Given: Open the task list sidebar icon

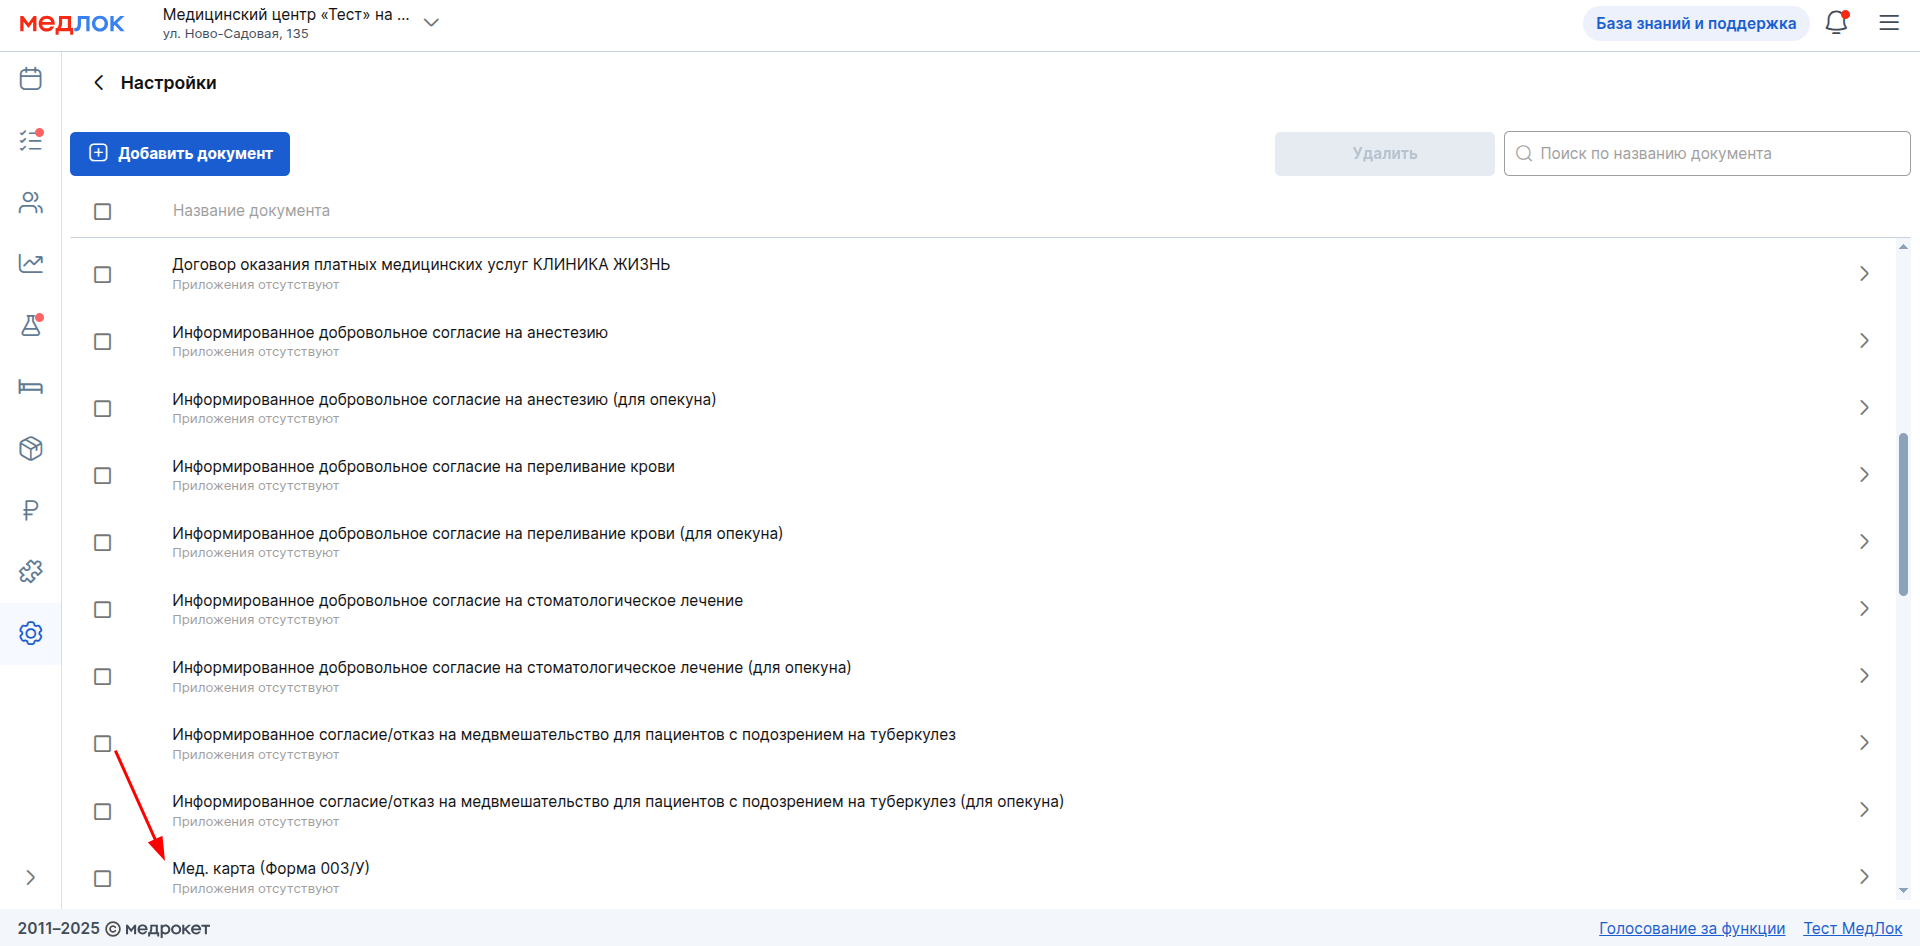Looking at the screenshot, I should point(31,141).
